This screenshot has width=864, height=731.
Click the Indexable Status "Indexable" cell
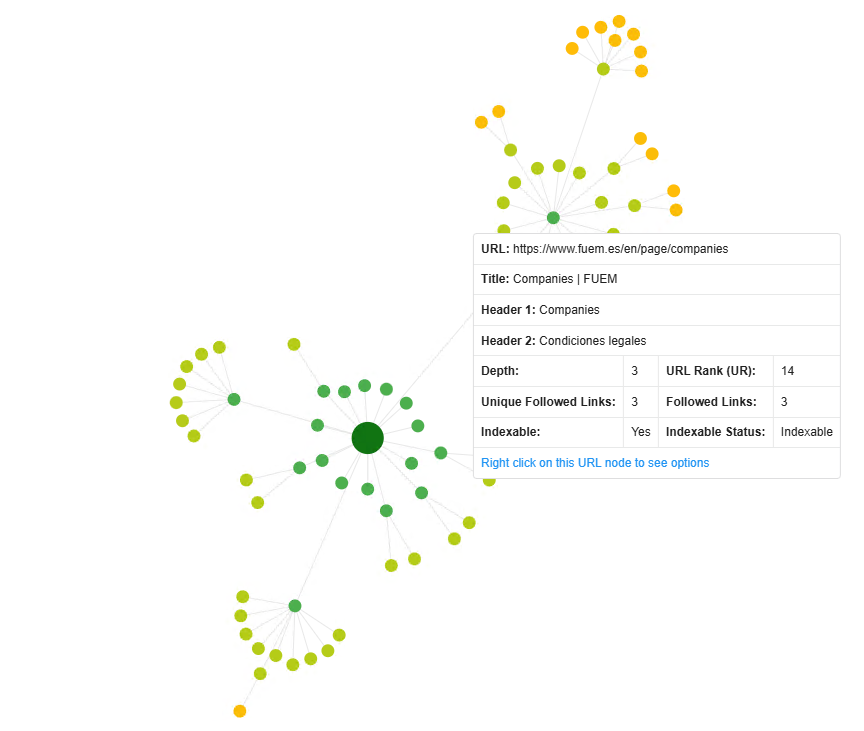click(x=806, y=432)
